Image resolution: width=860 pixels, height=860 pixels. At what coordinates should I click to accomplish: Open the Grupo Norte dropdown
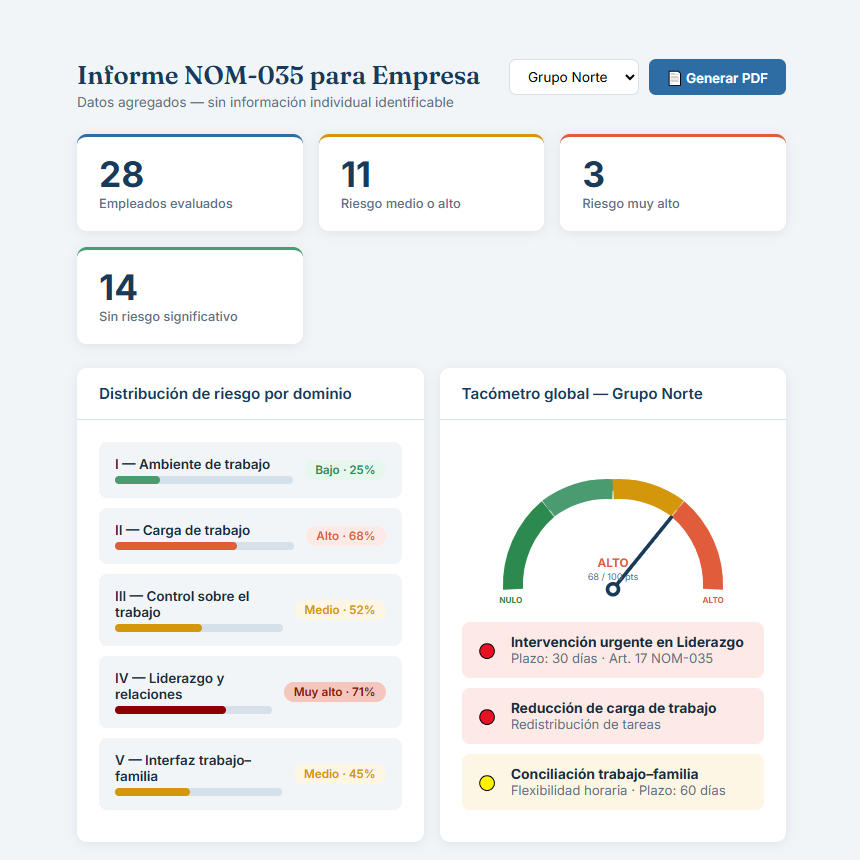coord(574,77)
